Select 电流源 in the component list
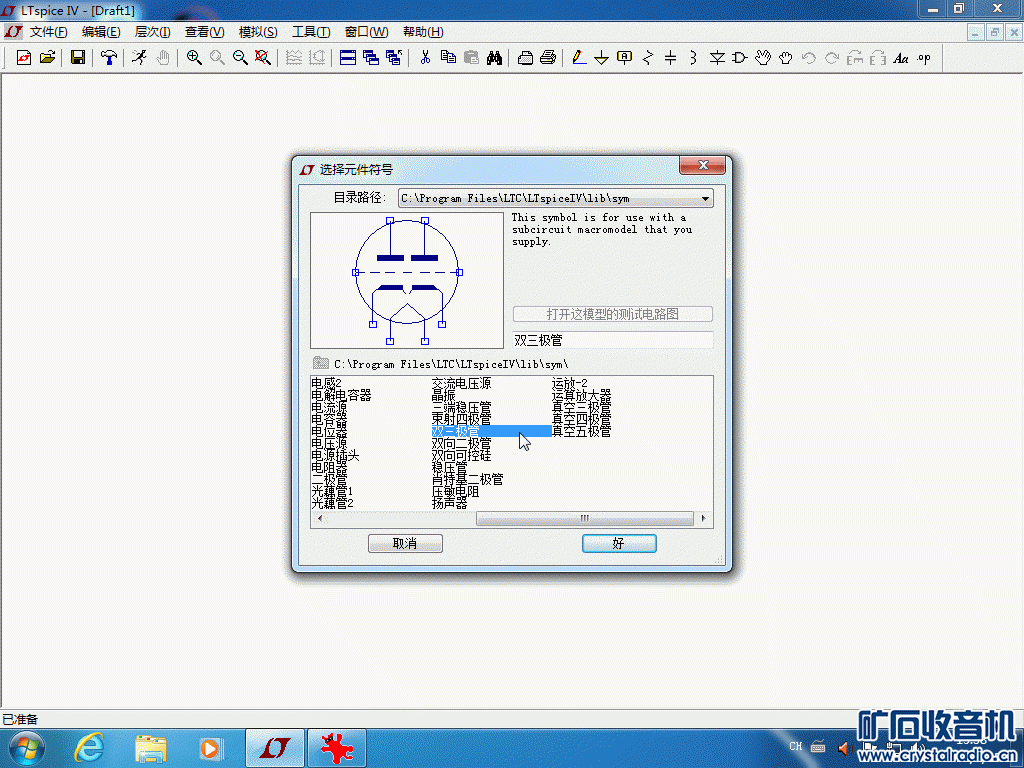 pos(329,408)
